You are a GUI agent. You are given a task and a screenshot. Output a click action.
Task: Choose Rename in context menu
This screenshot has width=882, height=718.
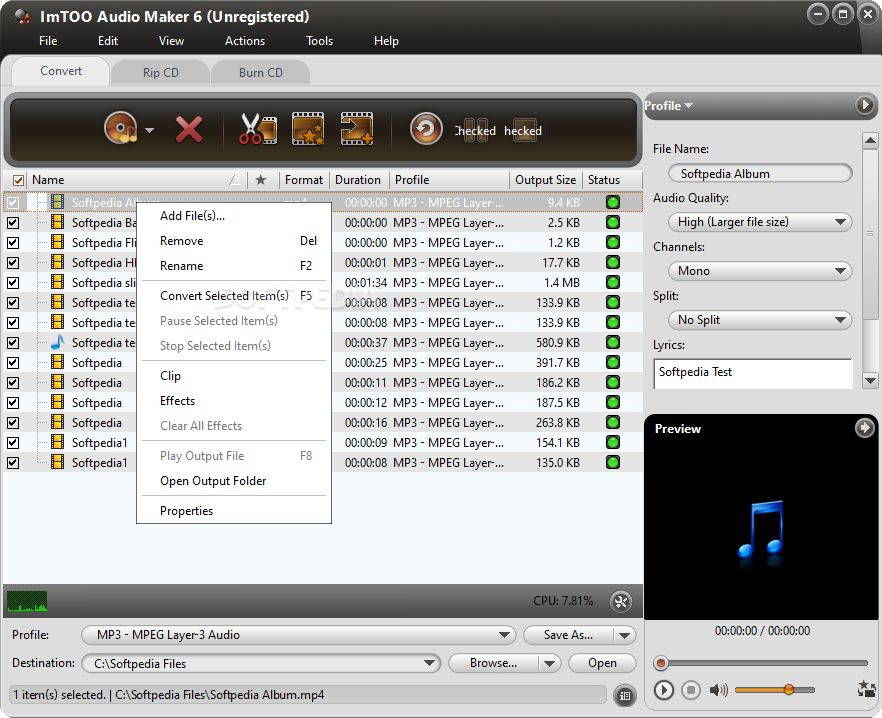[234, 266]
